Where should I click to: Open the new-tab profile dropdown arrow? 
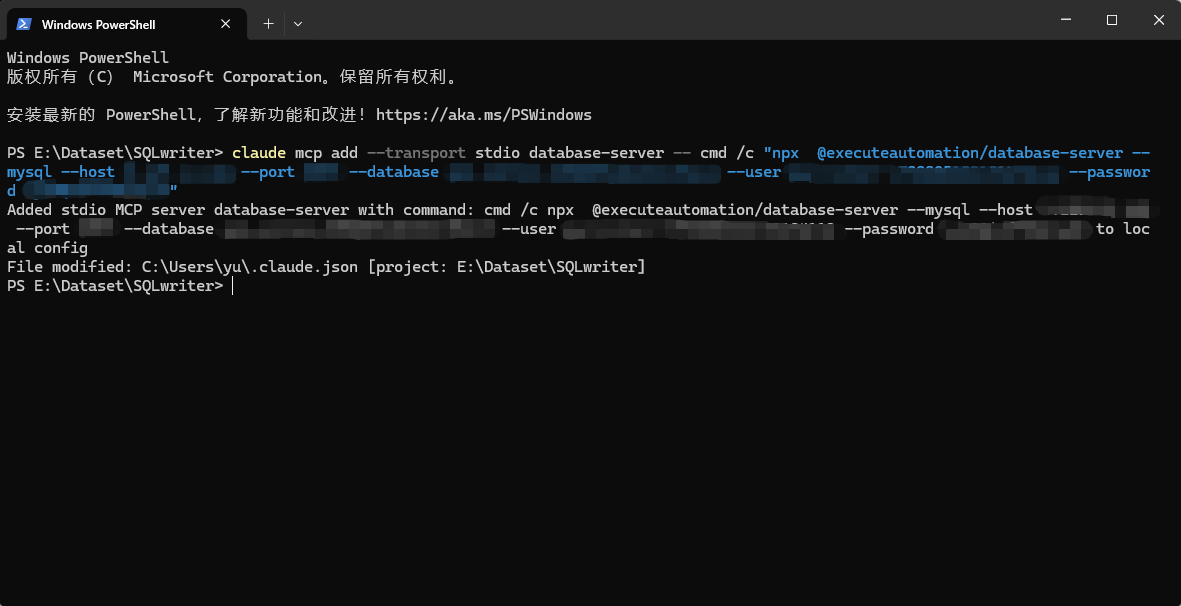coord(298,24)
